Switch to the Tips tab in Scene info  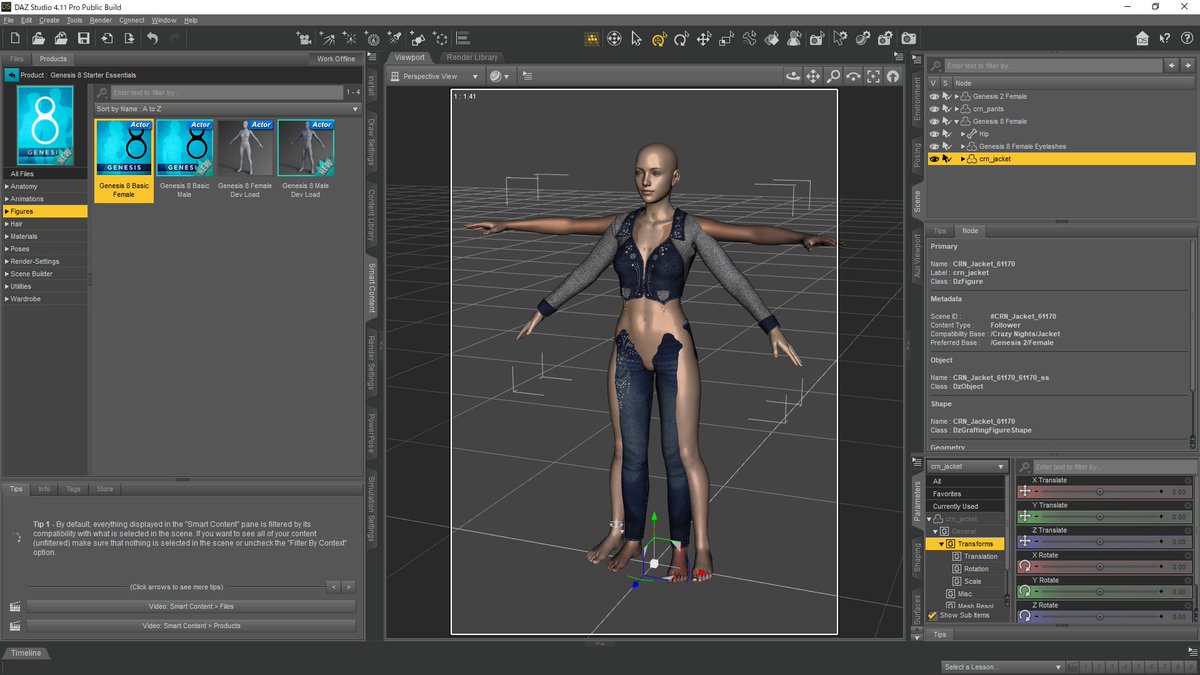(x=939, y=231)
